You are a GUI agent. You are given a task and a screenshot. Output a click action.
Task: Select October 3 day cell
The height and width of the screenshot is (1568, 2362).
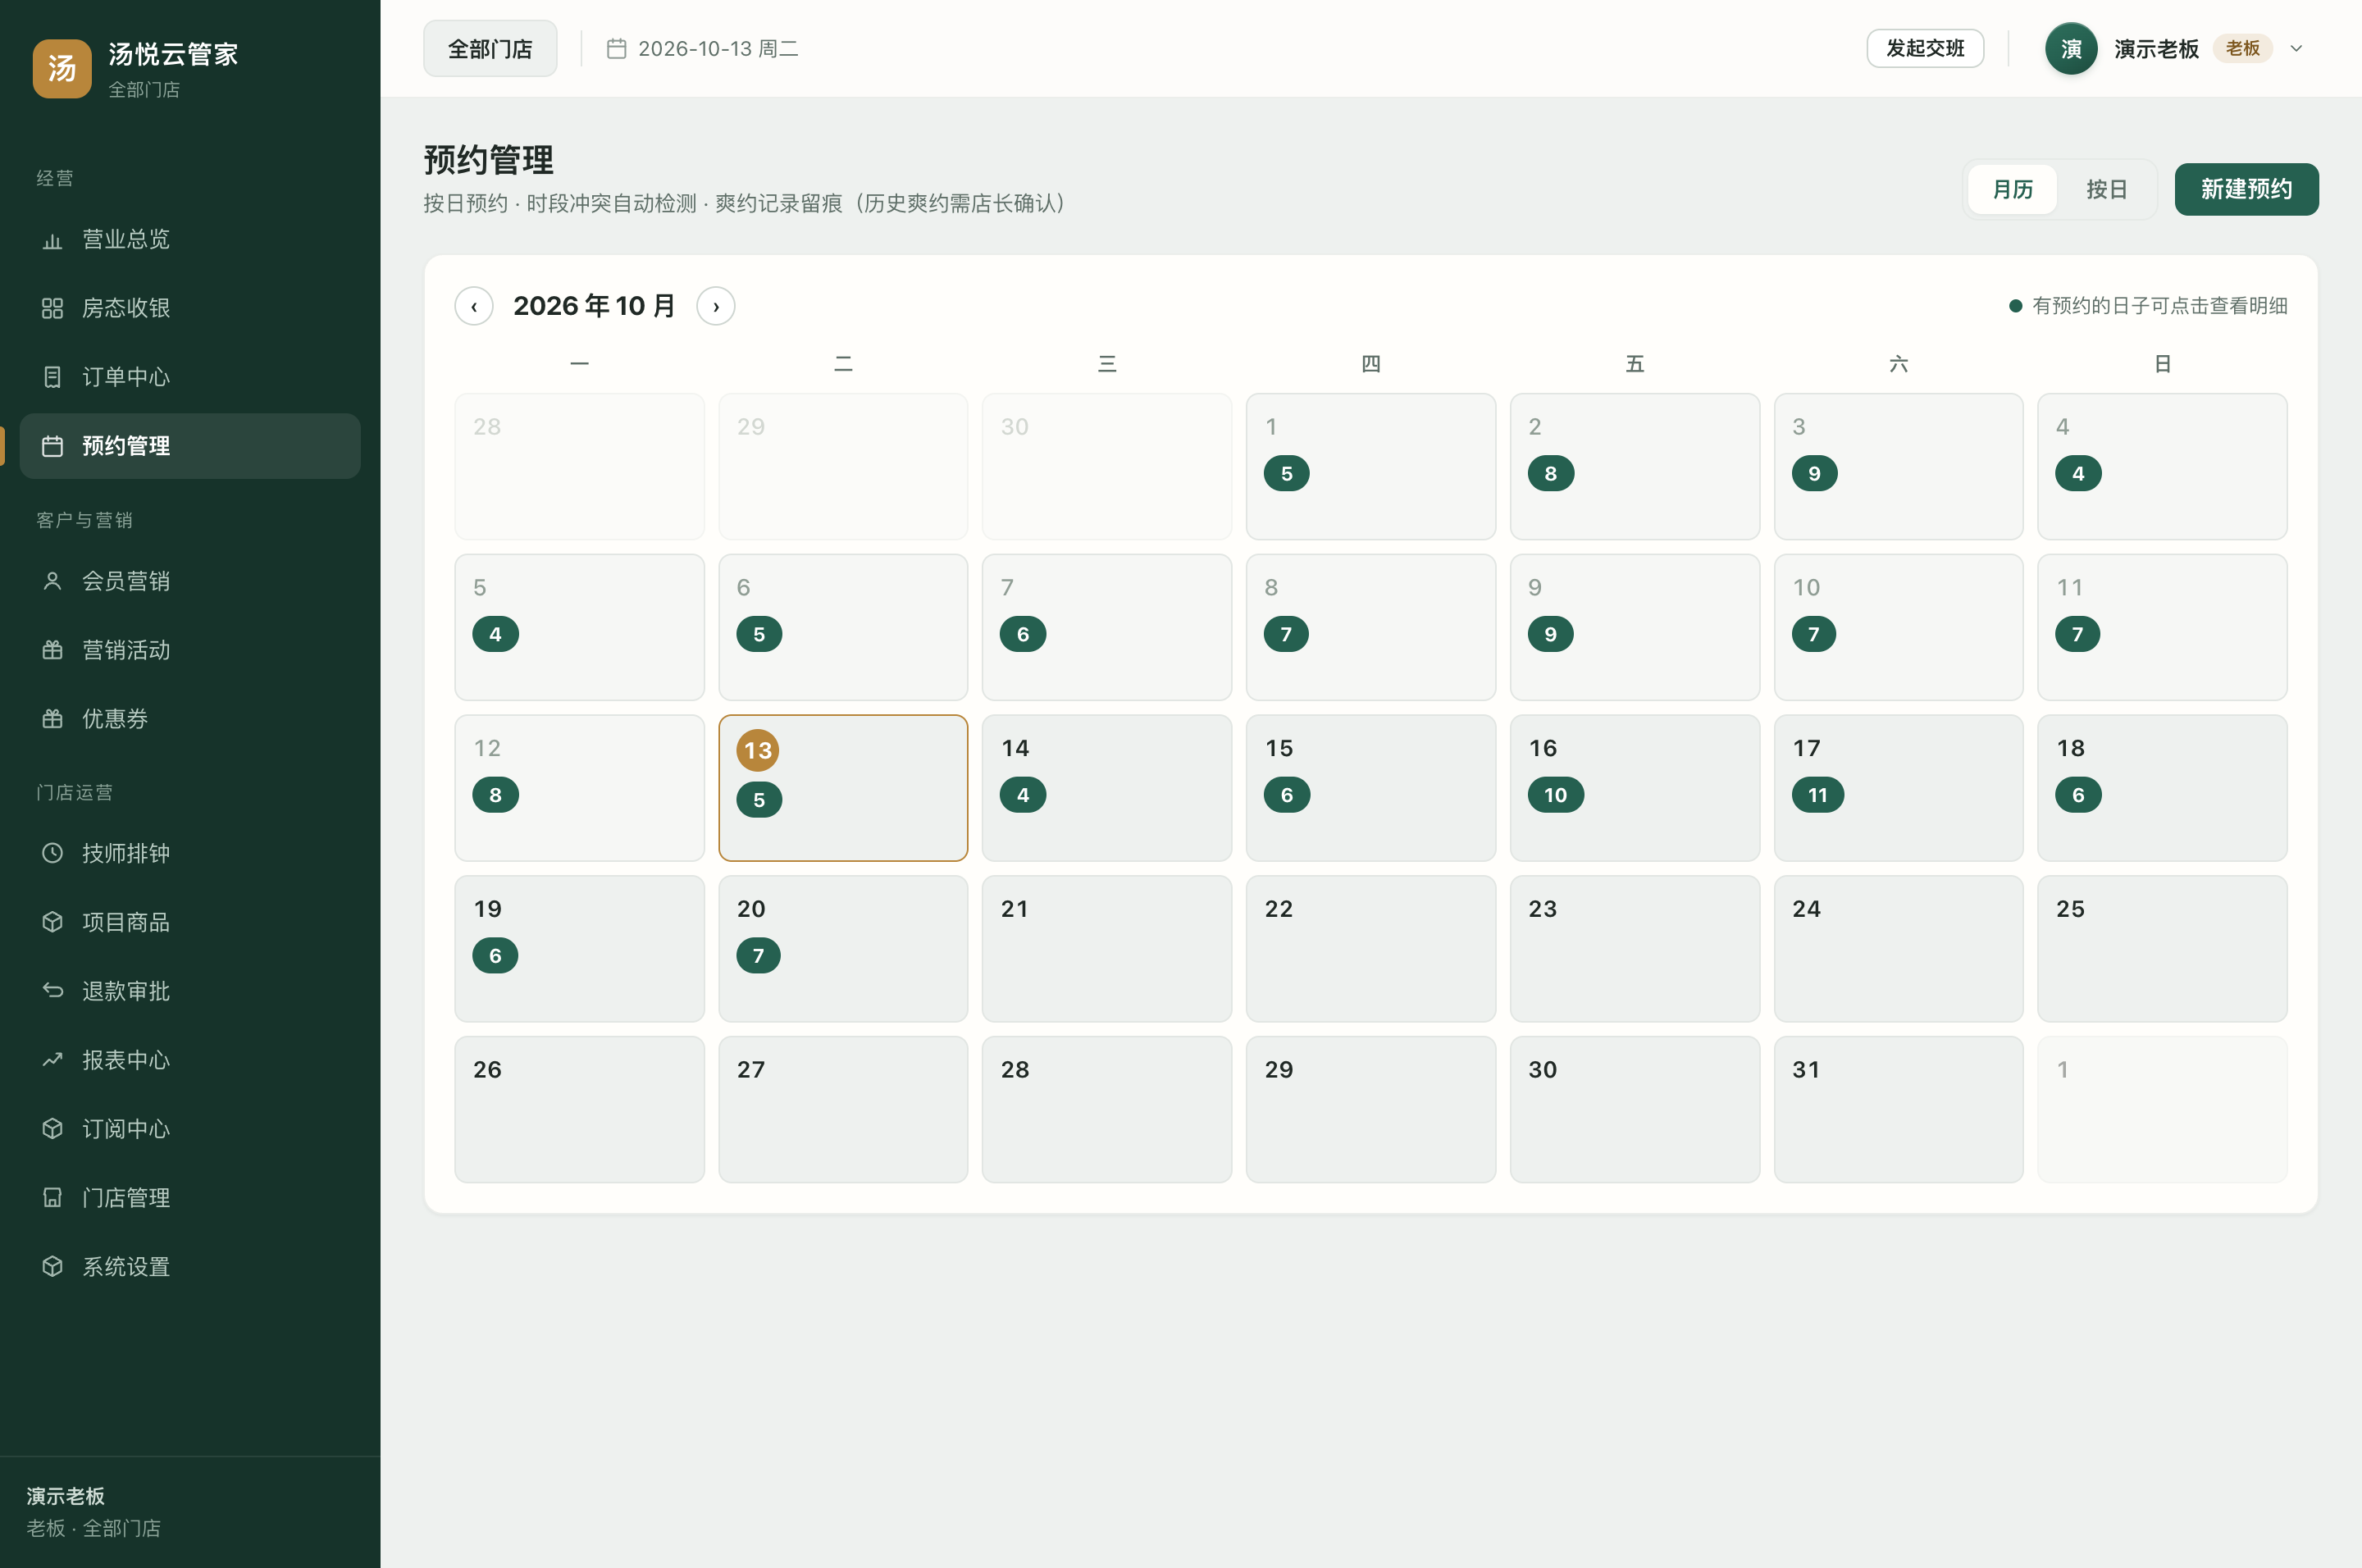(x=1898, y=467)
